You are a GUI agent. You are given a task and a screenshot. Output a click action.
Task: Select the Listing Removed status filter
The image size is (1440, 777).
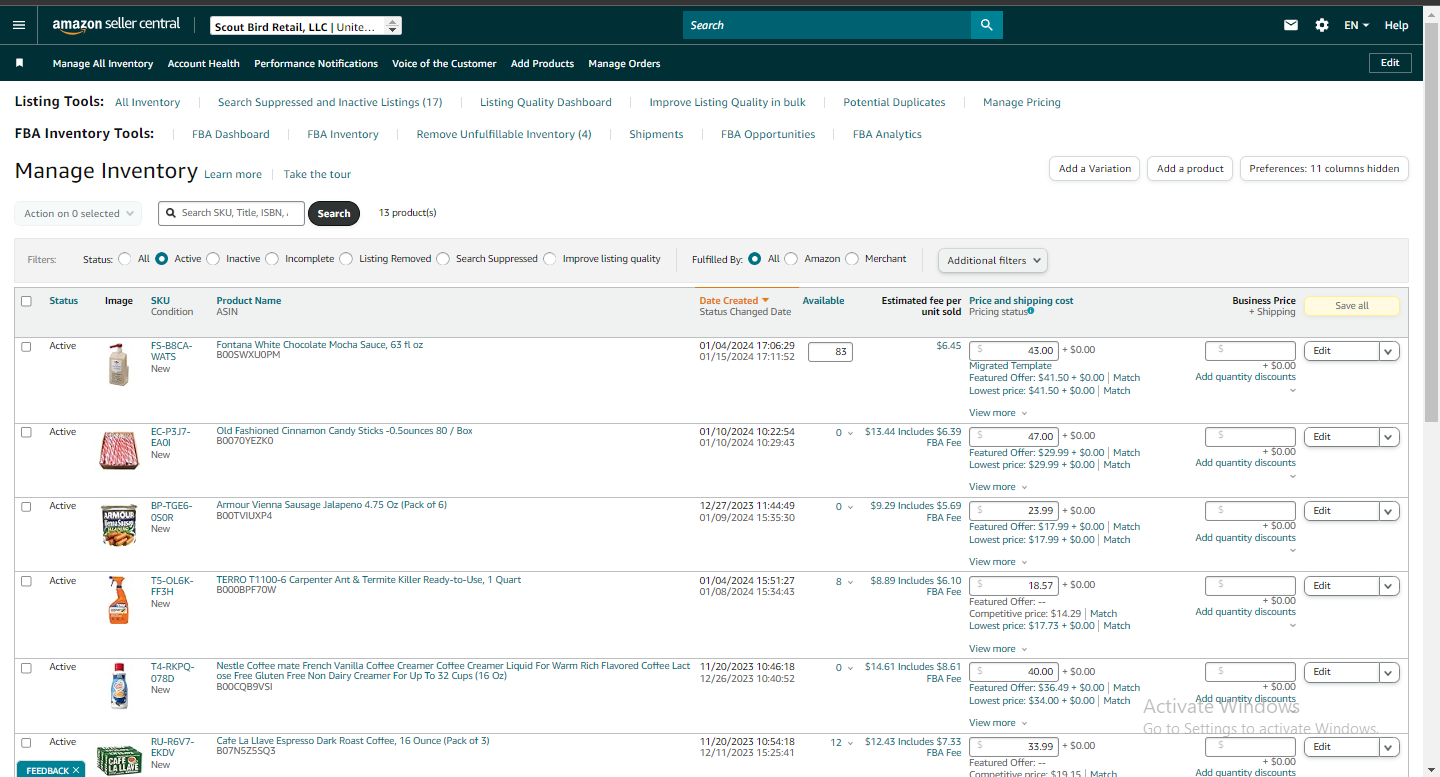[x=346, y=259]
